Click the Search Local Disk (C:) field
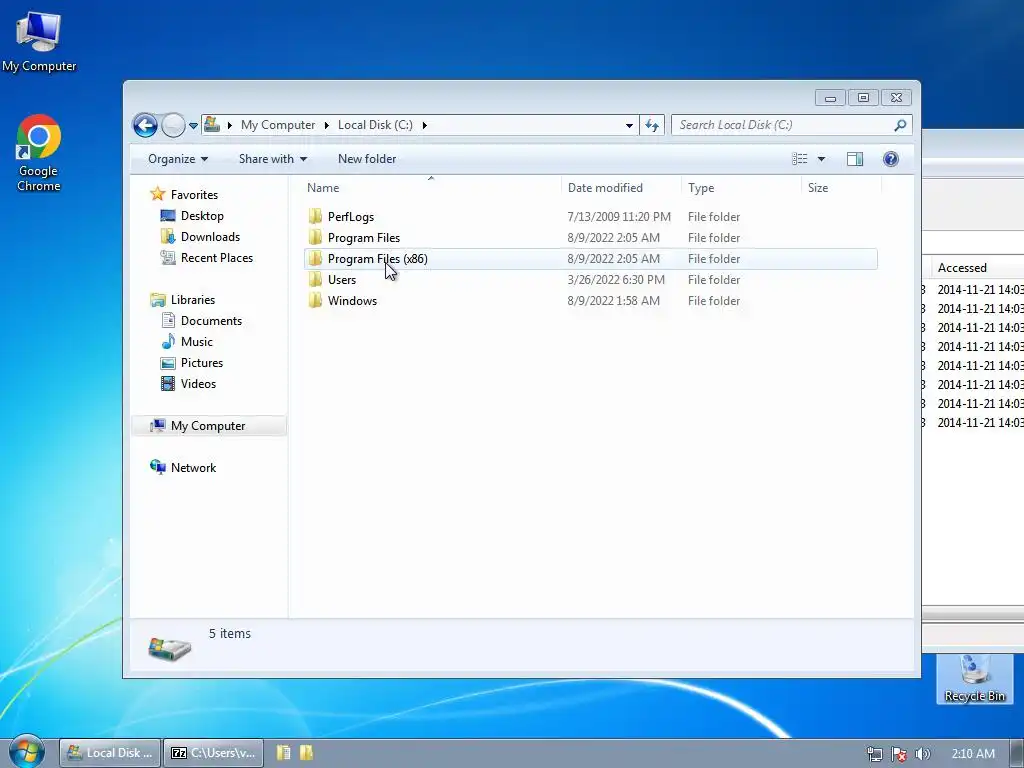The image size is (1024, 768). click(x=784, y=125)
